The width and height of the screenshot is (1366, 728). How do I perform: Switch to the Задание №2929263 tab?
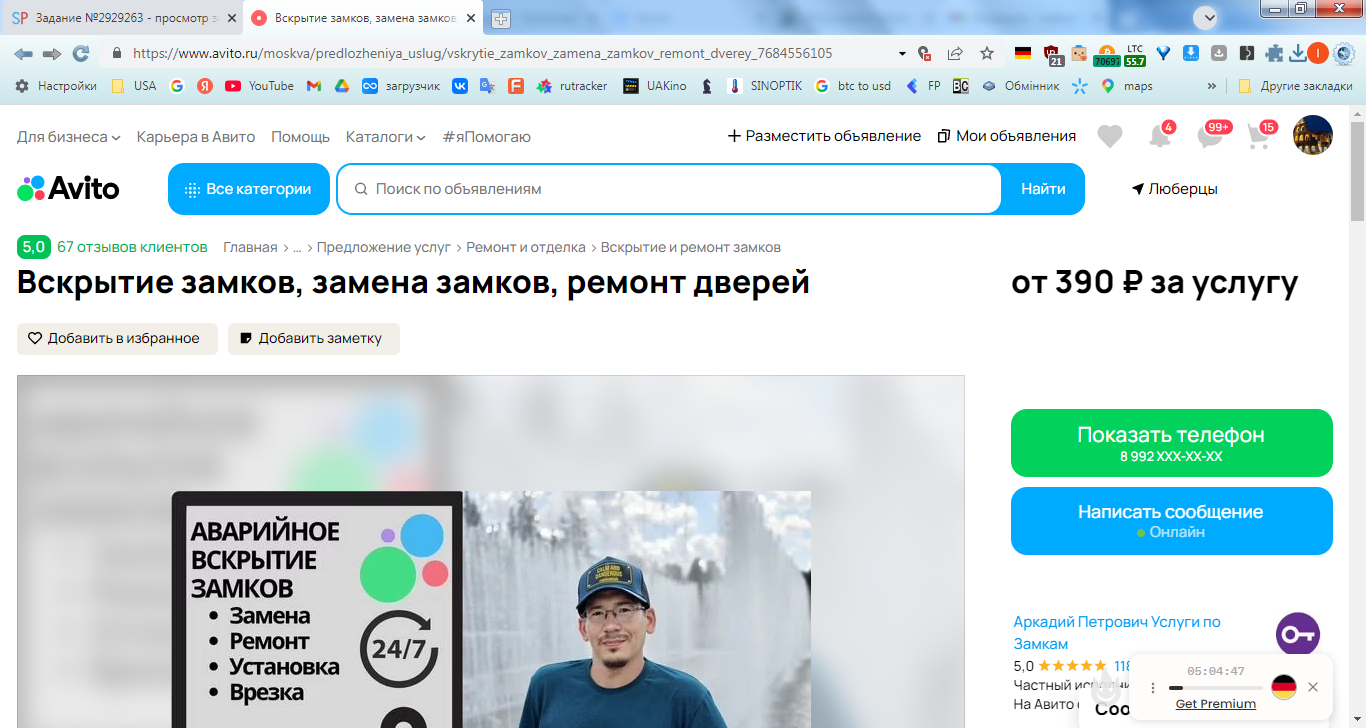click(123, 18)
